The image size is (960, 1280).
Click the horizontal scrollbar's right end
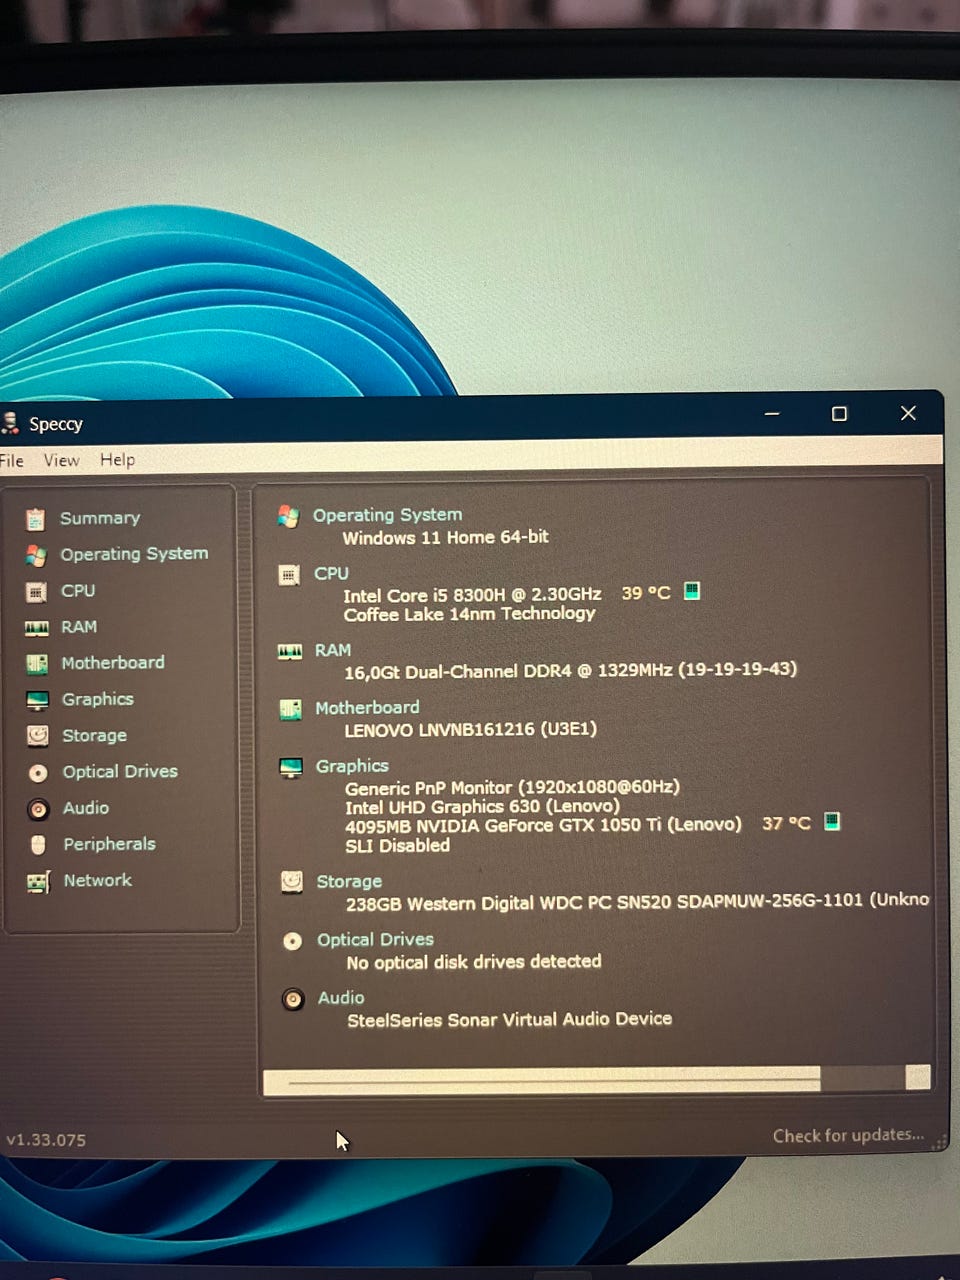917,1077
